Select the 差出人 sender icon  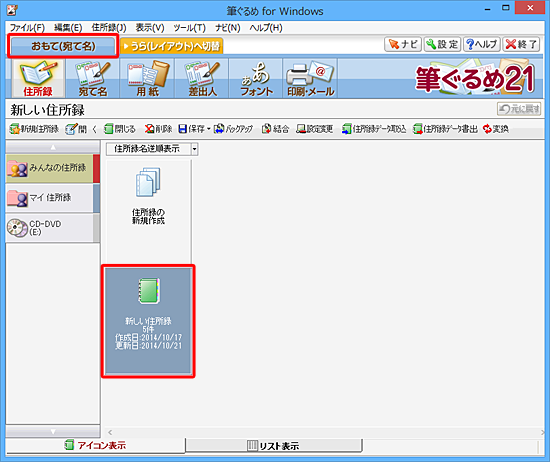click(202, 78)
